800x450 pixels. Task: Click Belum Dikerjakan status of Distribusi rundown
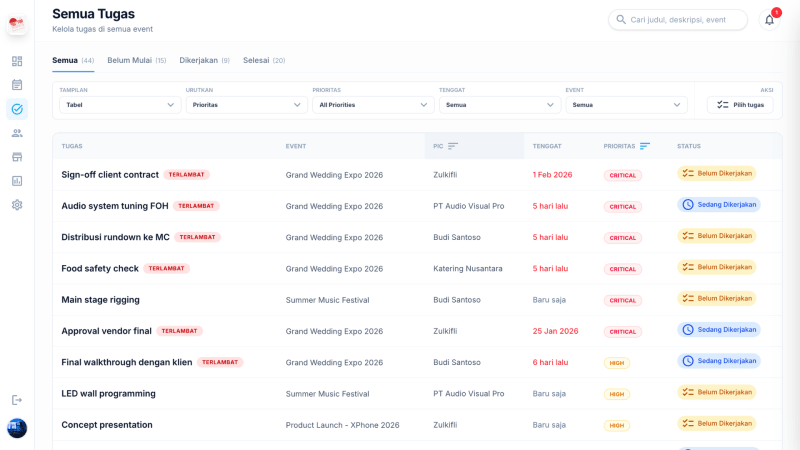click(716, 236)
